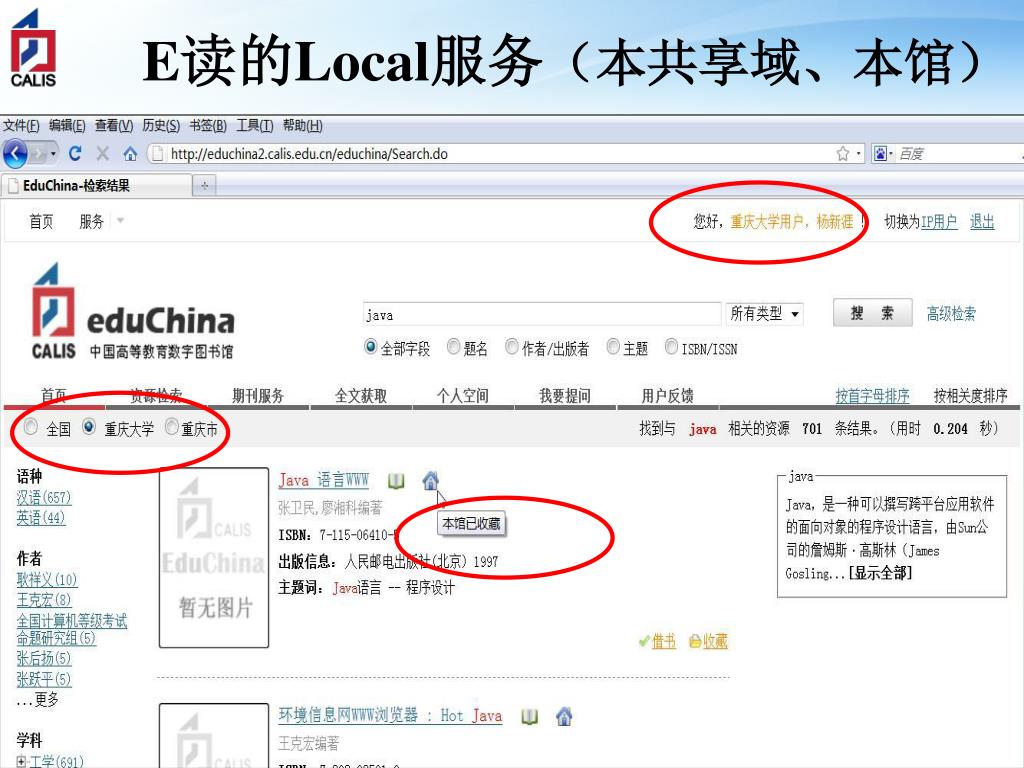Go to the browser home icon
Viewport: 1024px width, 768px height.
(130, 154)
